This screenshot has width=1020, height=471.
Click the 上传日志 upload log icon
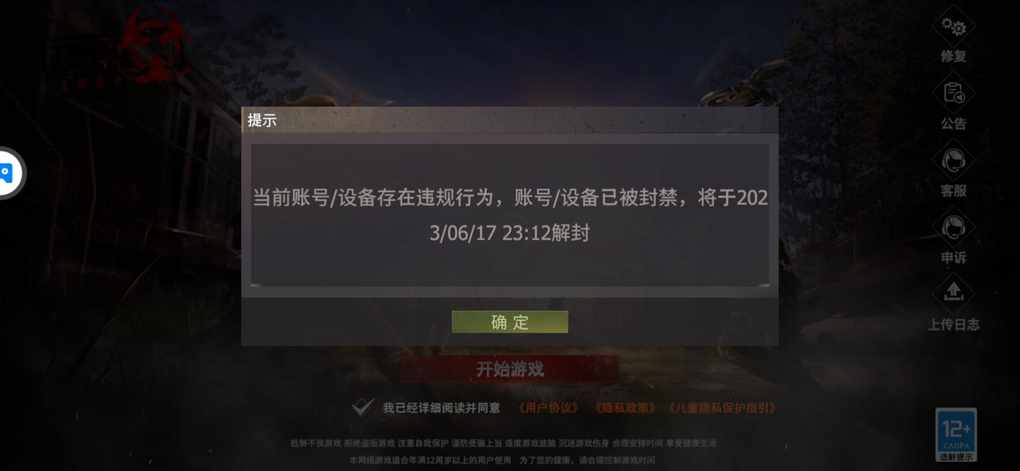point(954,294)
